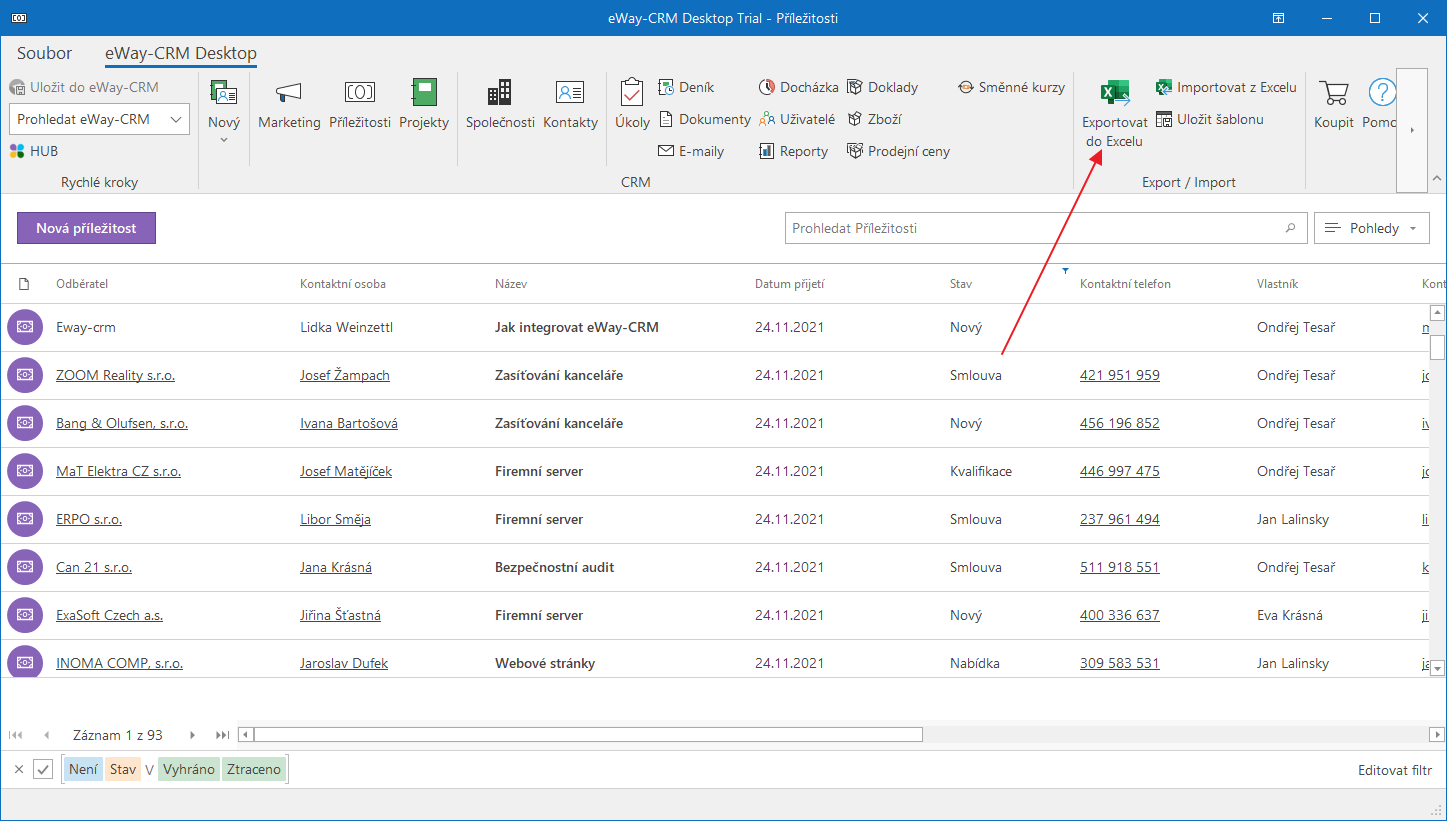Open the Pohledy views dropdown
This screenshot has height=821, width=1447.
pyautogui.click(x=1372, y=228)
